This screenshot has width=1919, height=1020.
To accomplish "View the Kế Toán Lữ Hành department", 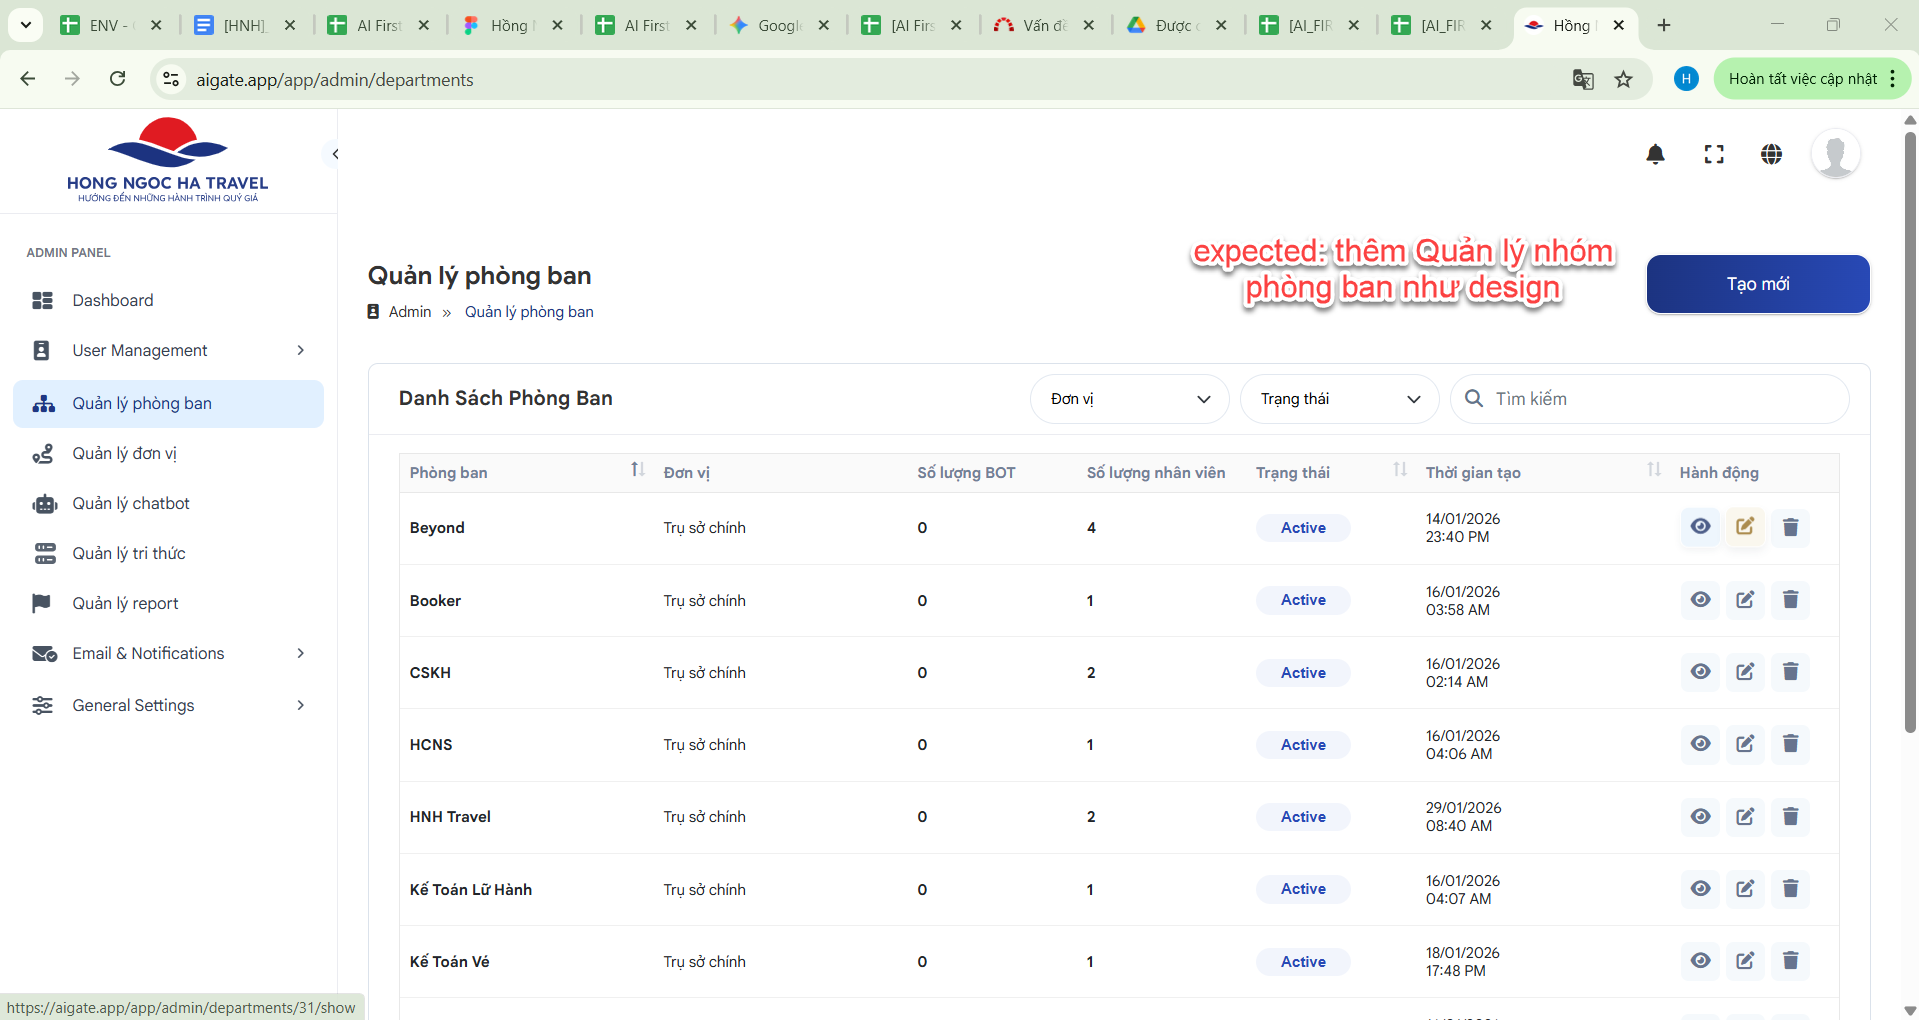I will (1700, 889).
